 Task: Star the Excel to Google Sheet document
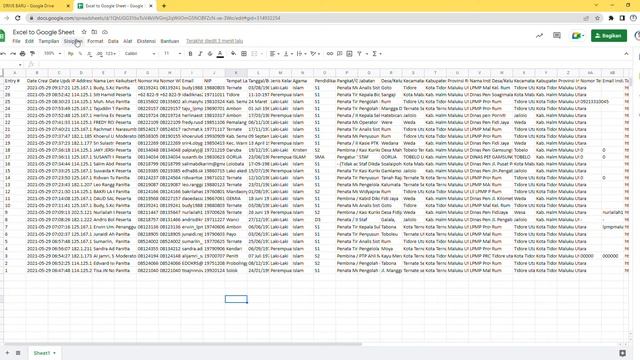point(84,32)
